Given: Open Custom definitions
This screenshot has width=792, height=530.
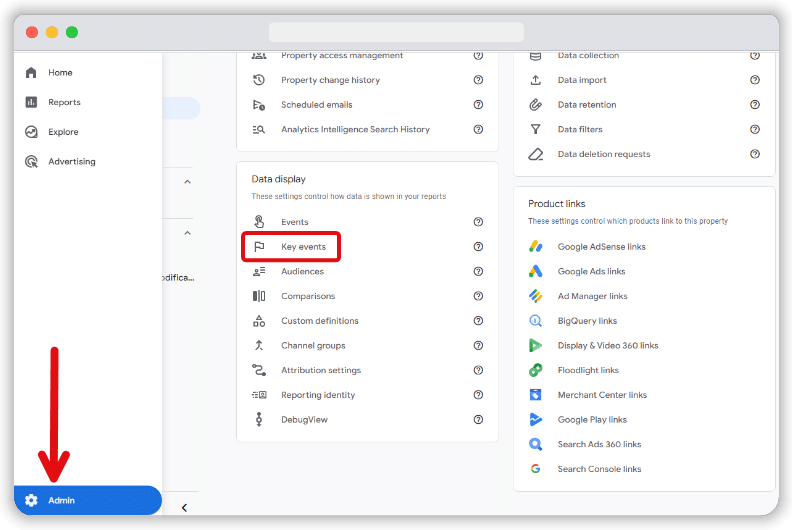Looking at the screenshot, I should tap(320, 321).
